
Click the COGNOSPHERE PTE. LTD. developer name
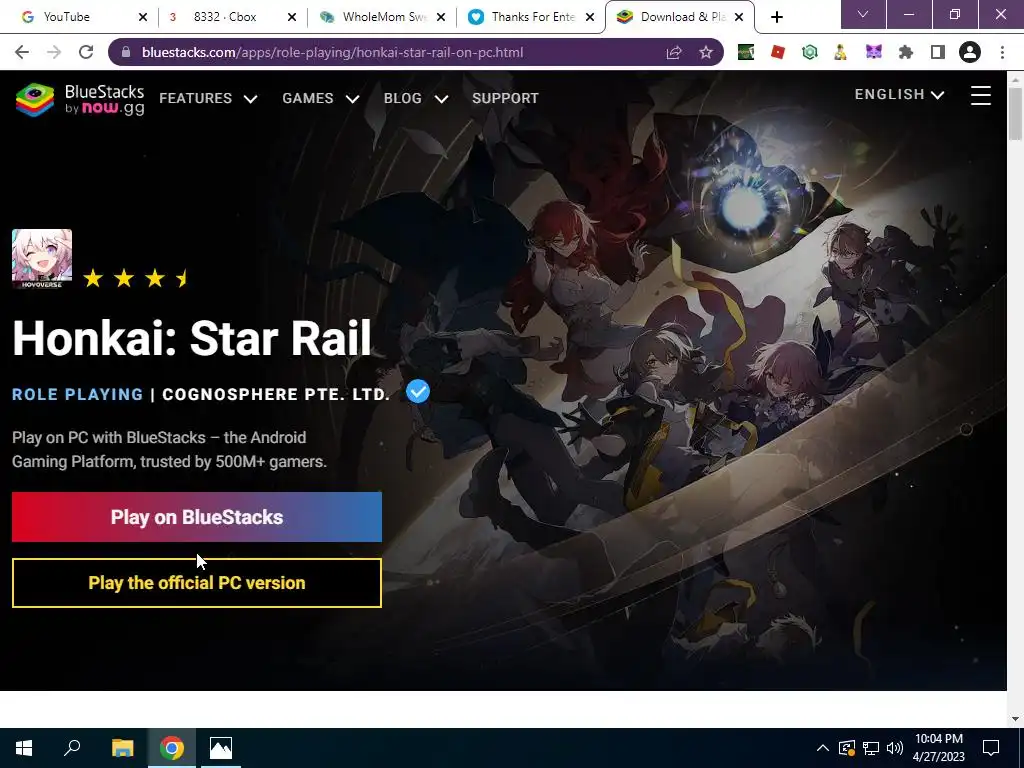coord(276,394)
